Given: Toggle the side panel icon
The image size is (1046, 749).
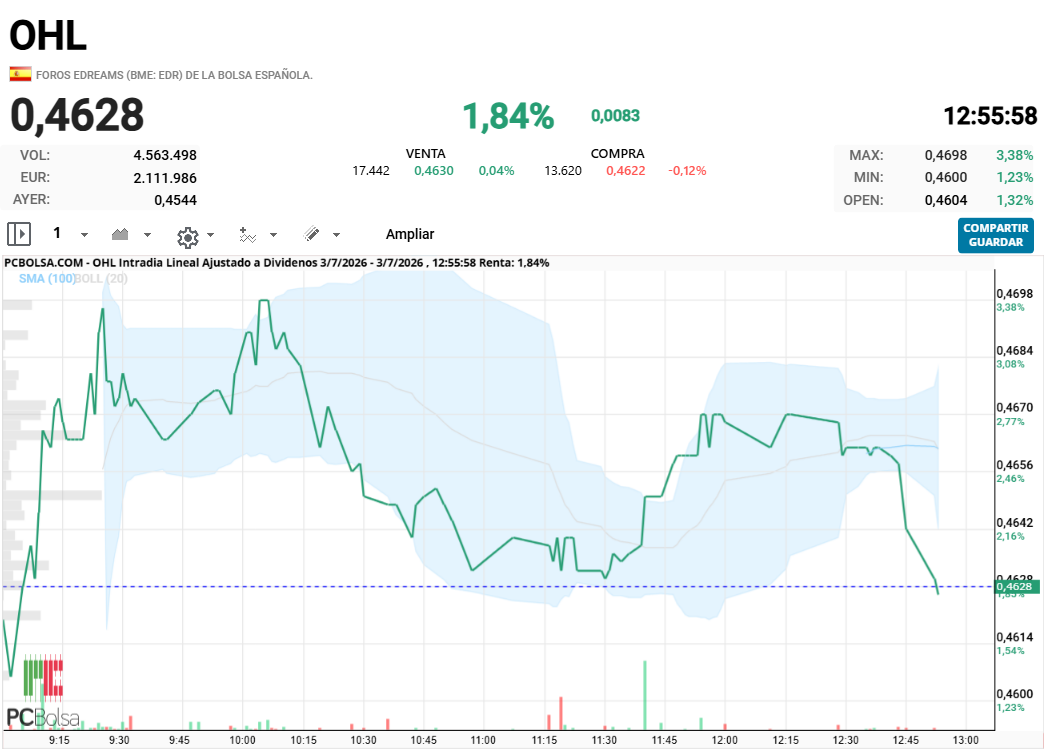Looking at the screenshot, I should tap(19, 234).
